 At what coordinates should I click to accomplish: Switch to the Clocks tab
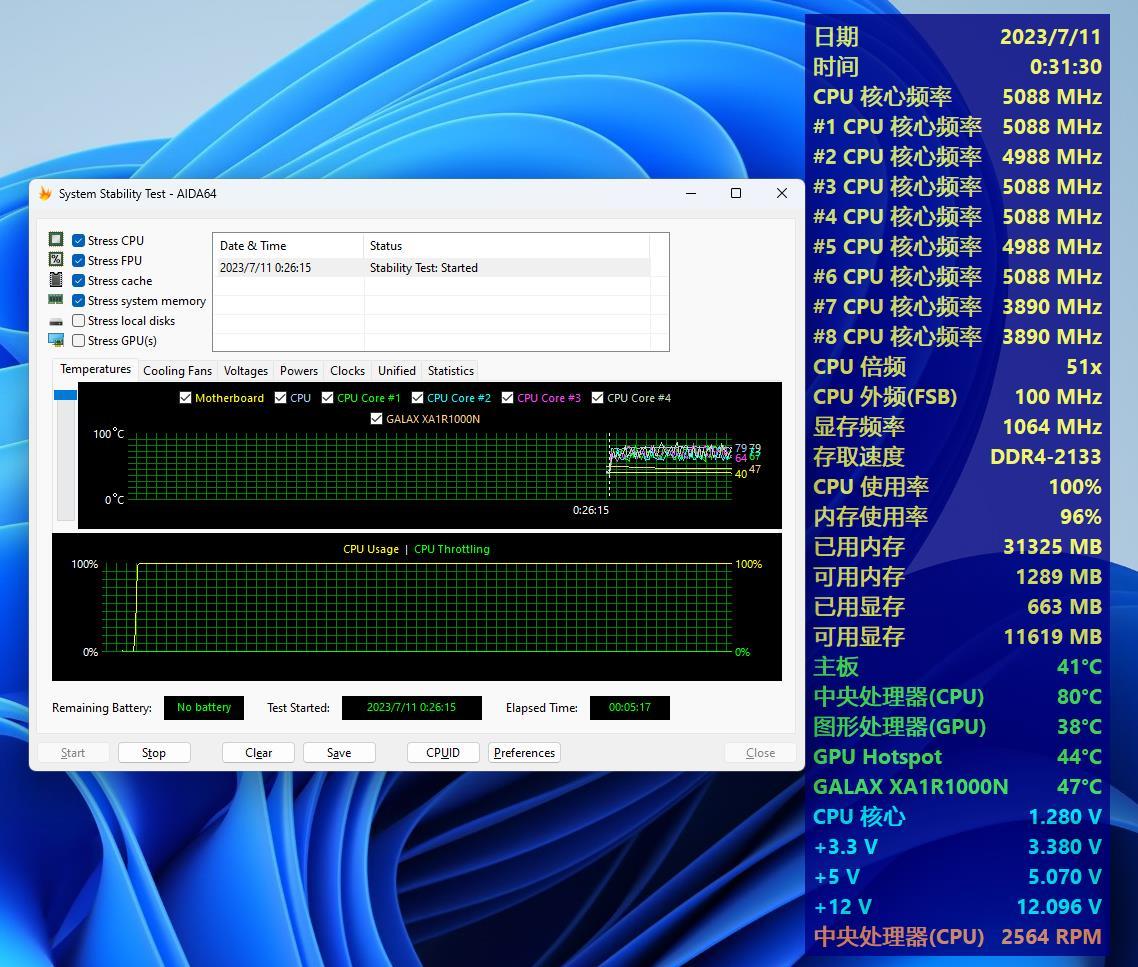tap(347, 370)
